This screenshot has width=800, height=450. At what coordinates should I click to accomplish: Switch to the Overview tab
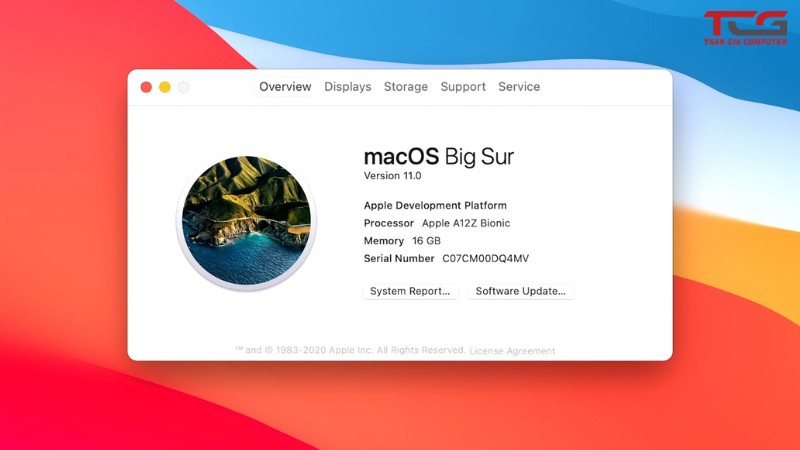point(285,87)
